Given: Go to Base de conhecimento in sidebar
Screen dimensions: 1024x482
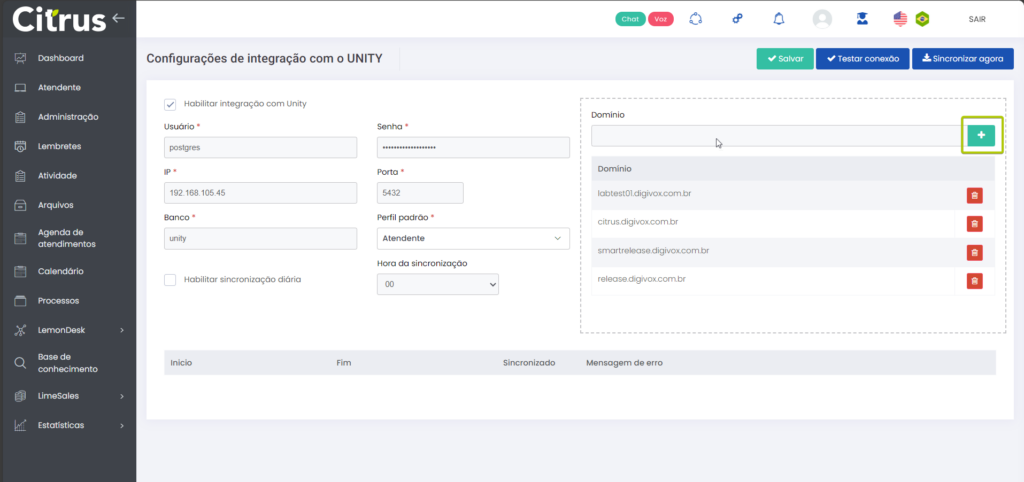Looking at the screenshot, I should 67,362.
